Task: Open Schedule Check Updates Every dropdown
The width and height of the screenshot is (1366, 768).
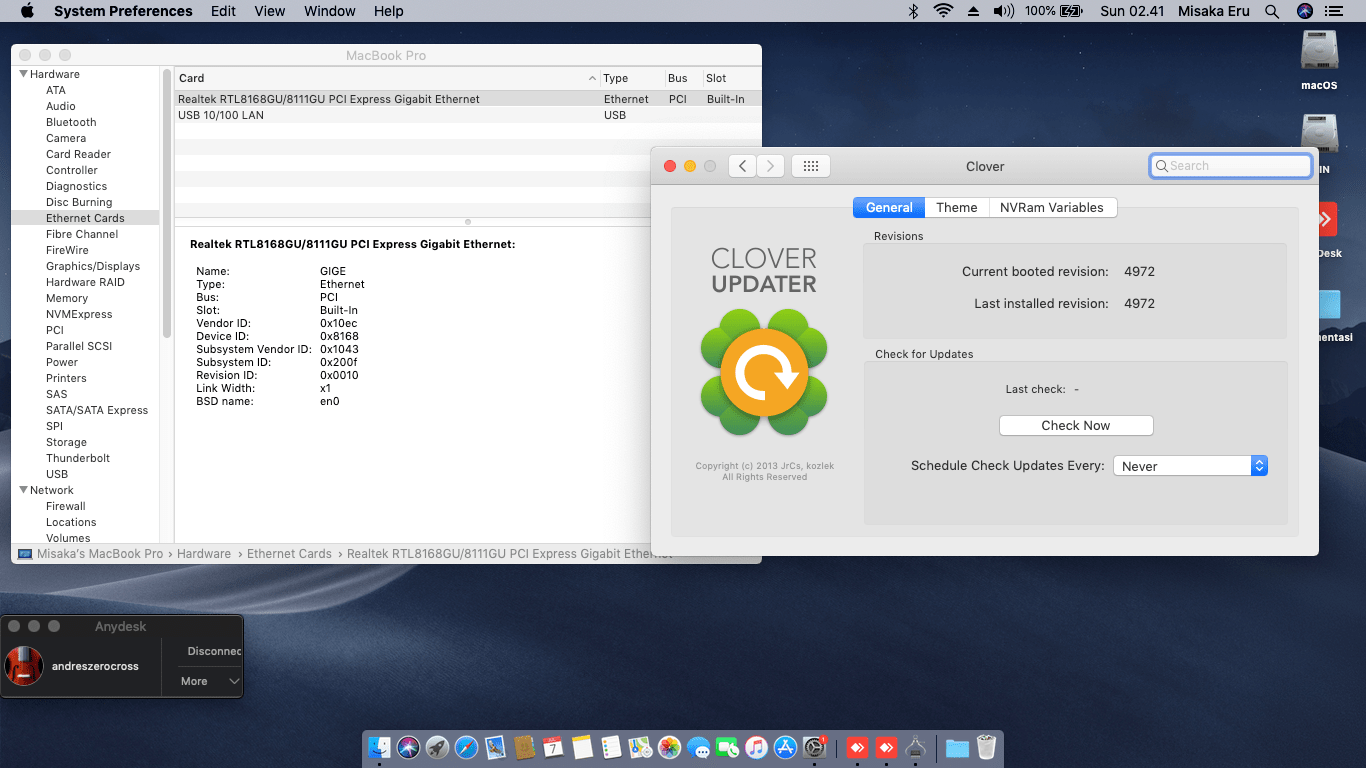Action: [1190, 466]
